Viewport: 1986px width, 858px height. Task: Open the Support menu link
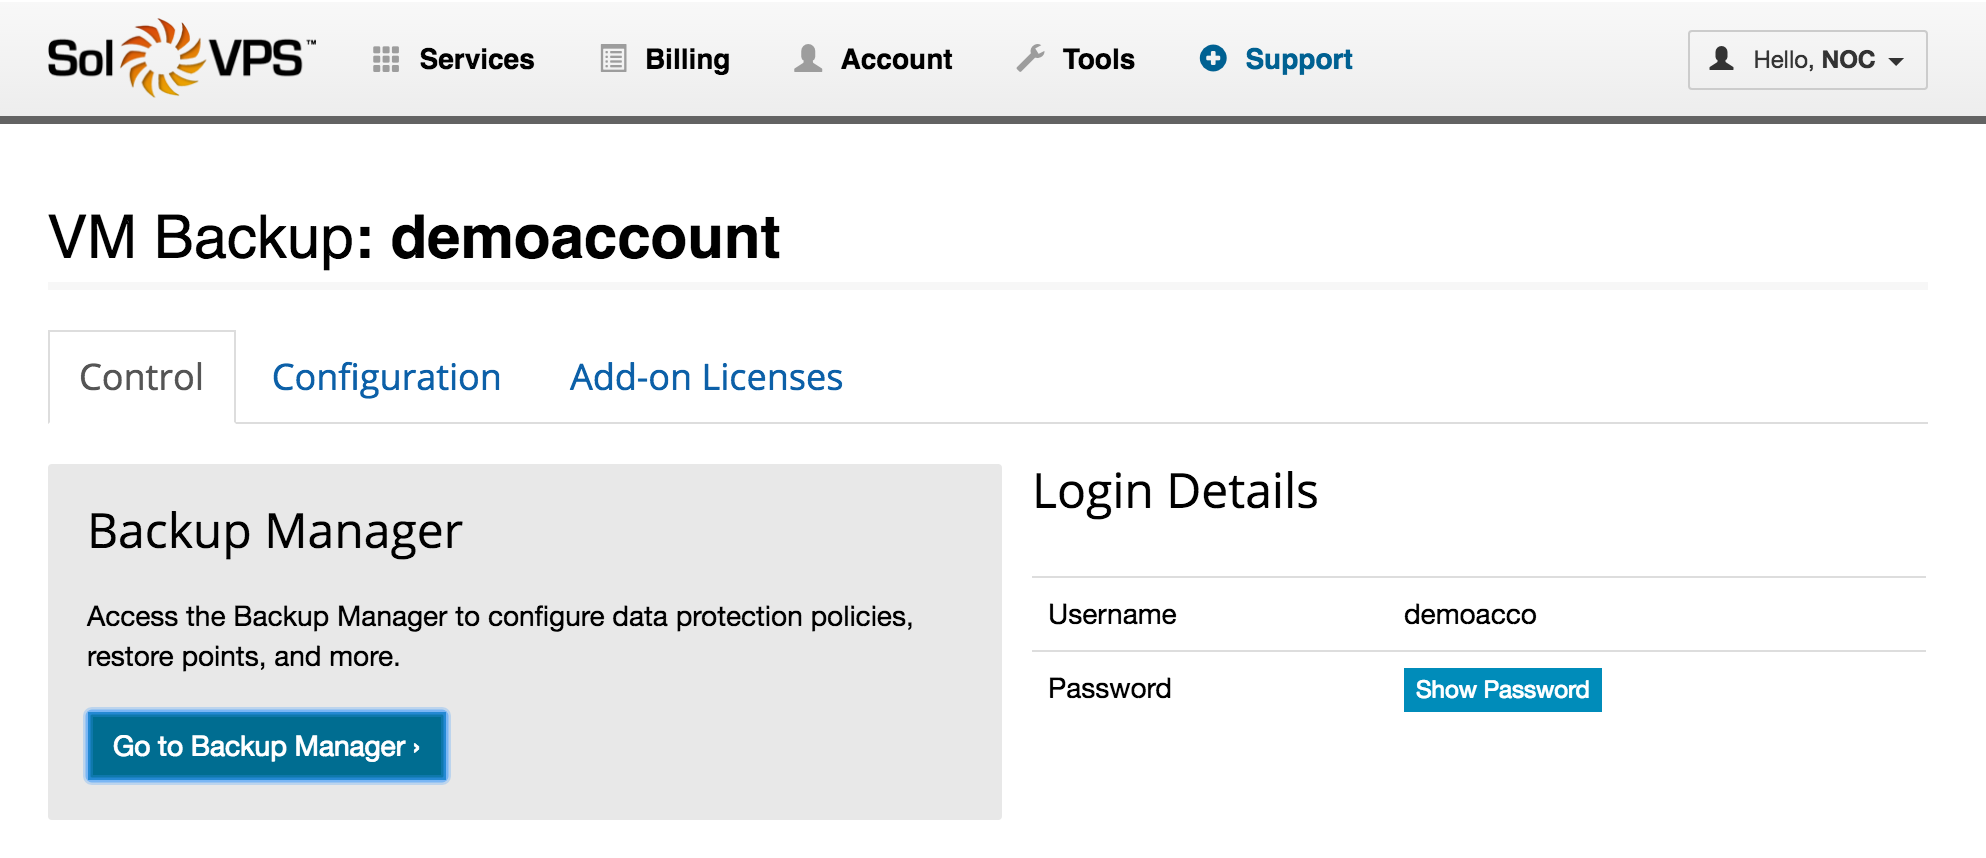1298,60
